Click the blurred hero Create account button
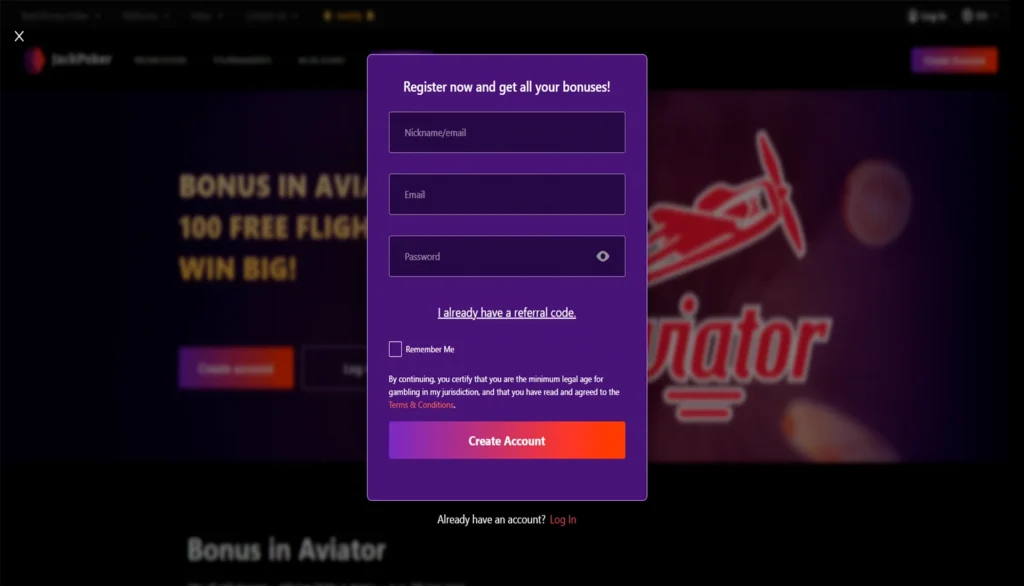The image size is (1024, 586). coord(236,368)
